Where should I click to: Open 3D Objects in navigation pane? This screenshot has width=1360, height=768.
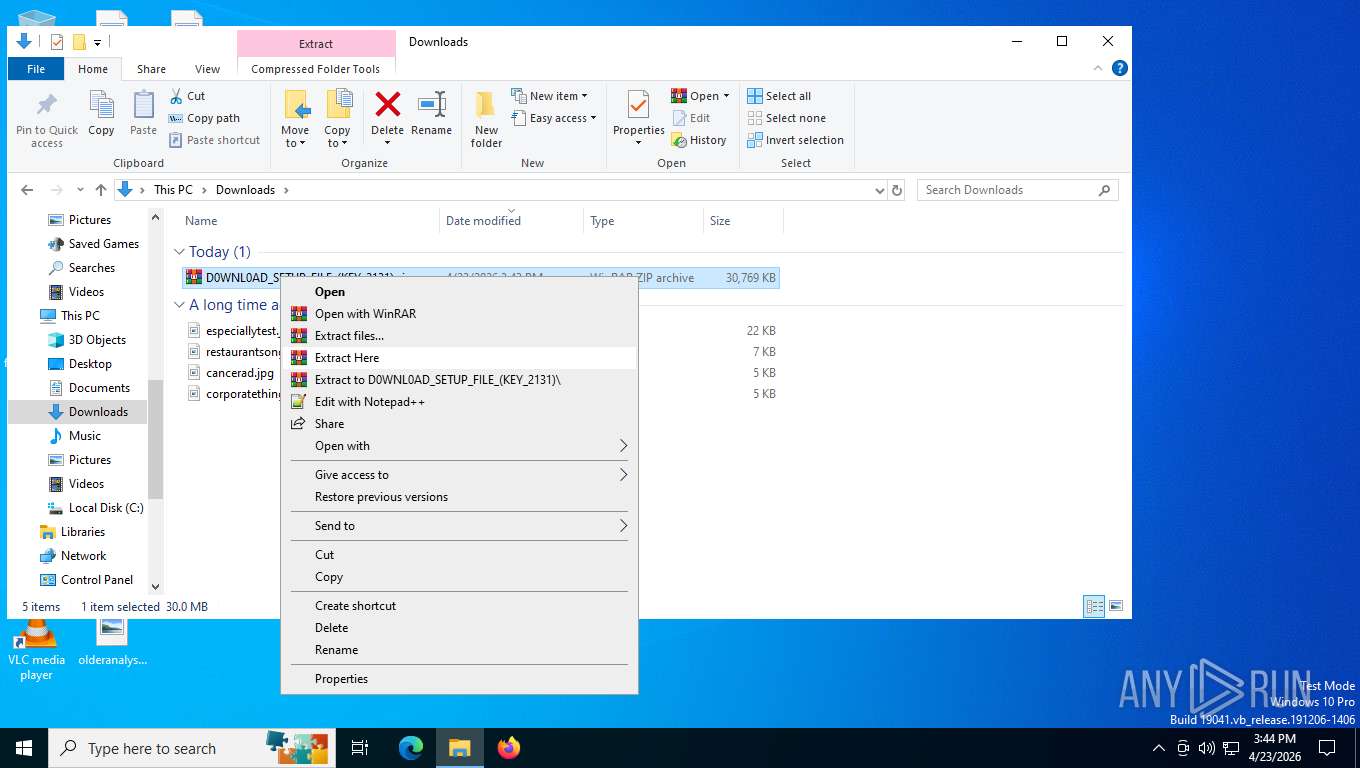(x=97, y=340)
